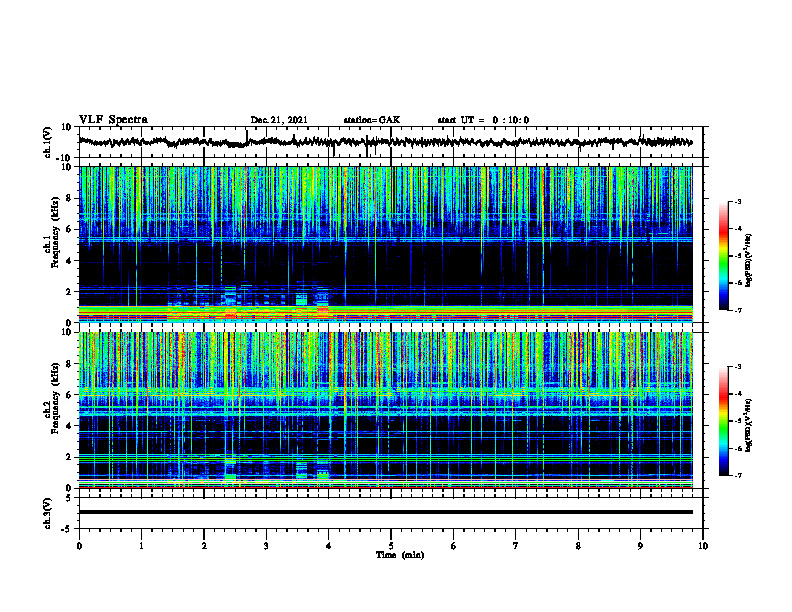The height and width of the screenshot is (612, 792).
Task: Click the "station=GAK" label
Action: [x=372, y=120]
